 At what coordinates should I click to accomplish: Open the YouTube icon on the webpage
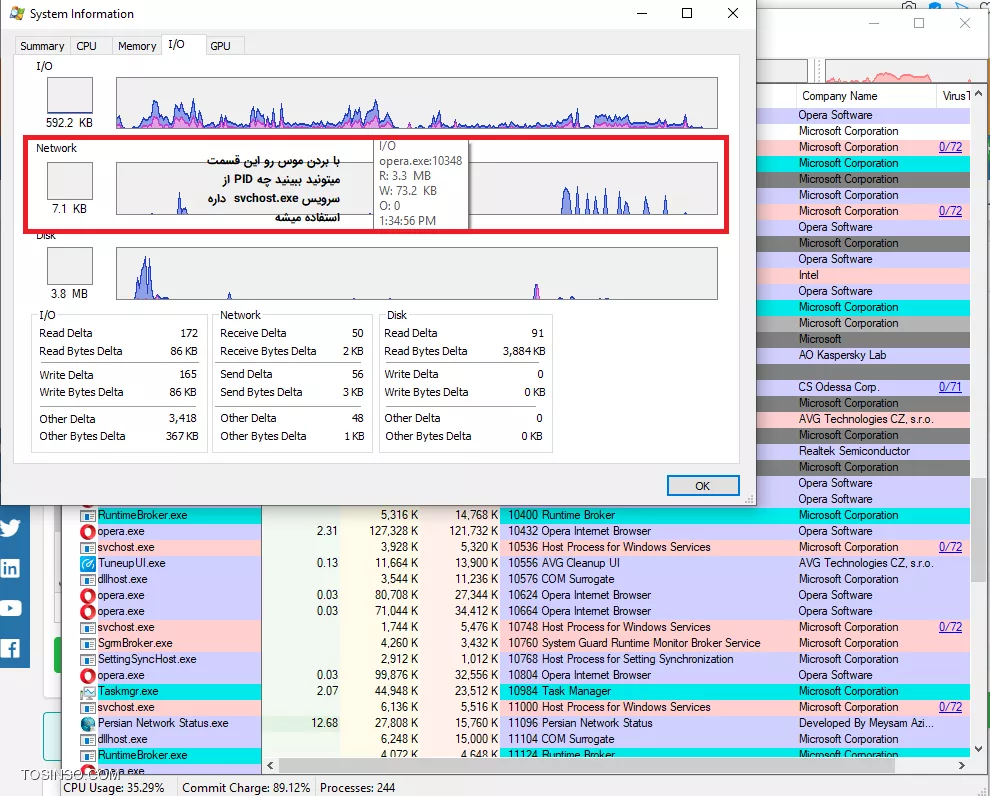coord(11,608)
